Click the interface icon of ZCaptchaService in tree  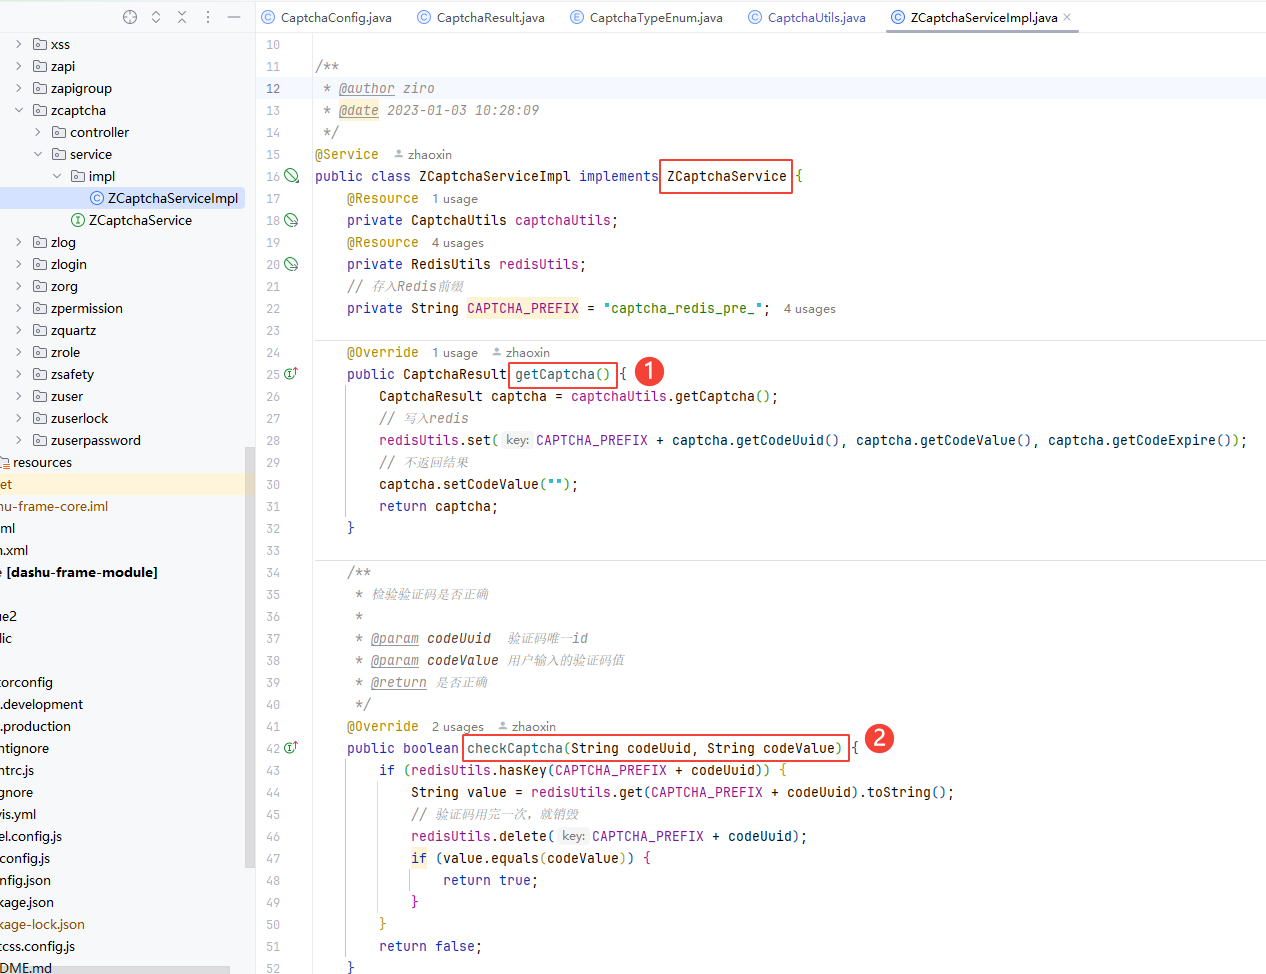pyautogui.click(x=78, y=220)
